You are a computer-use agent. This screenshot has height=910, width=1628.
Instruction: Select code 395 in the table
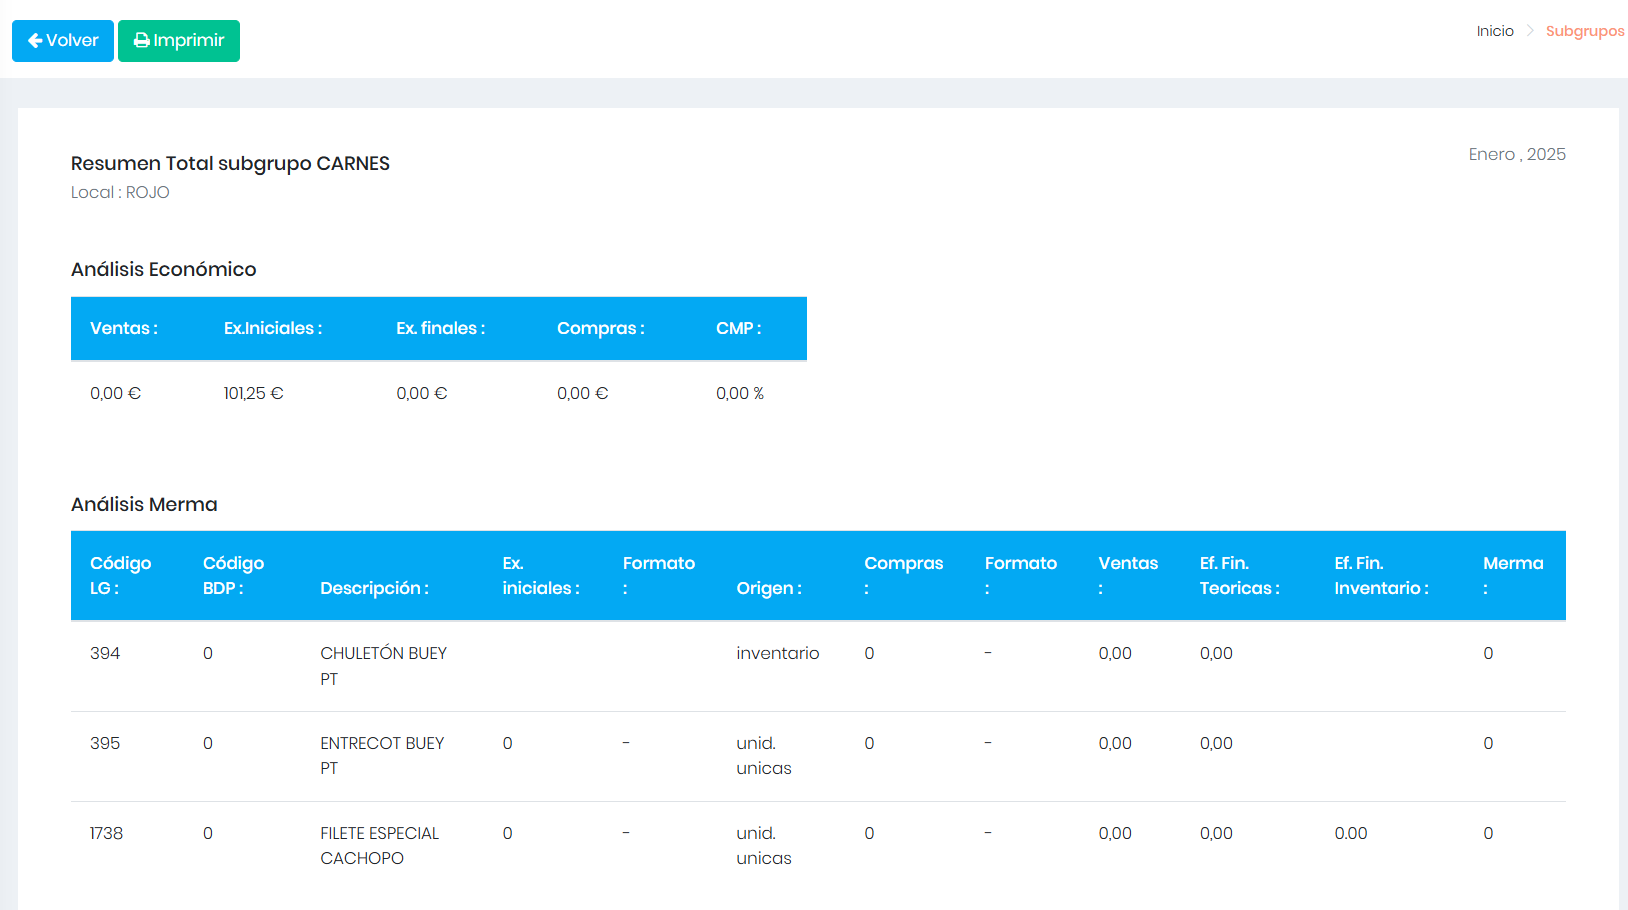105,743
